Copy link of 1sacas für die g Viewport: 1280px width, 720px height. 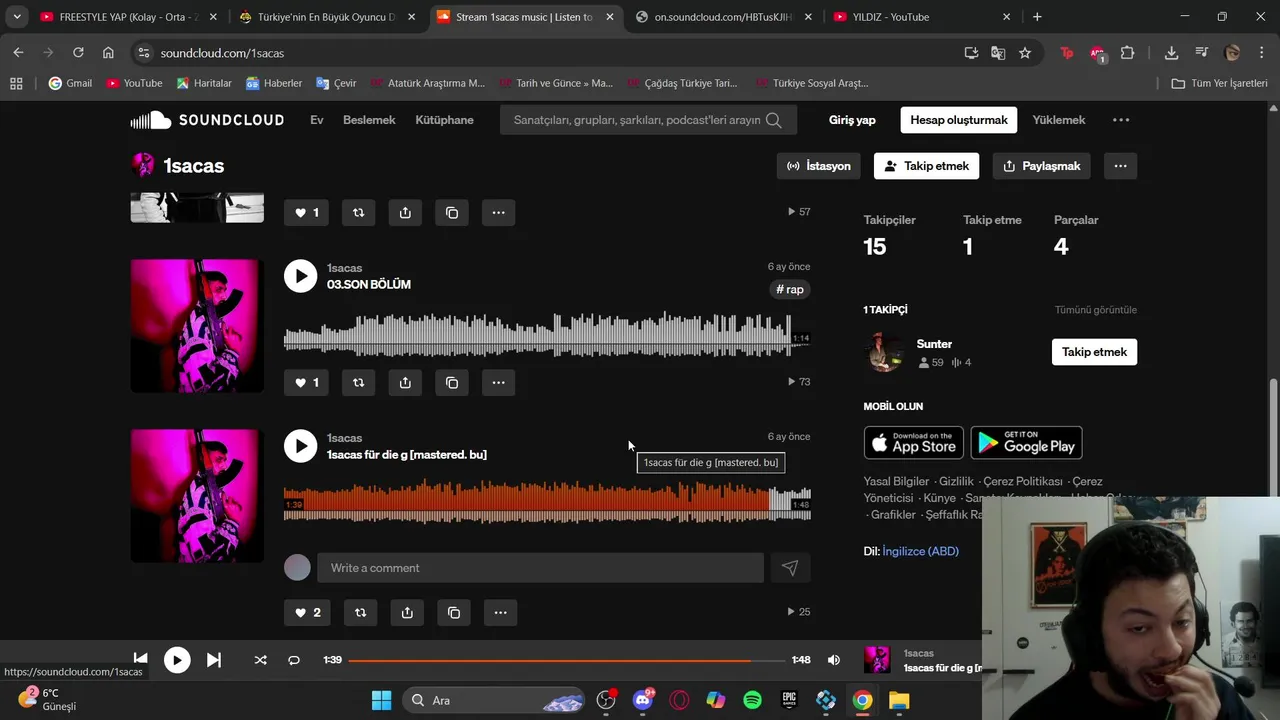click(454, 612)
